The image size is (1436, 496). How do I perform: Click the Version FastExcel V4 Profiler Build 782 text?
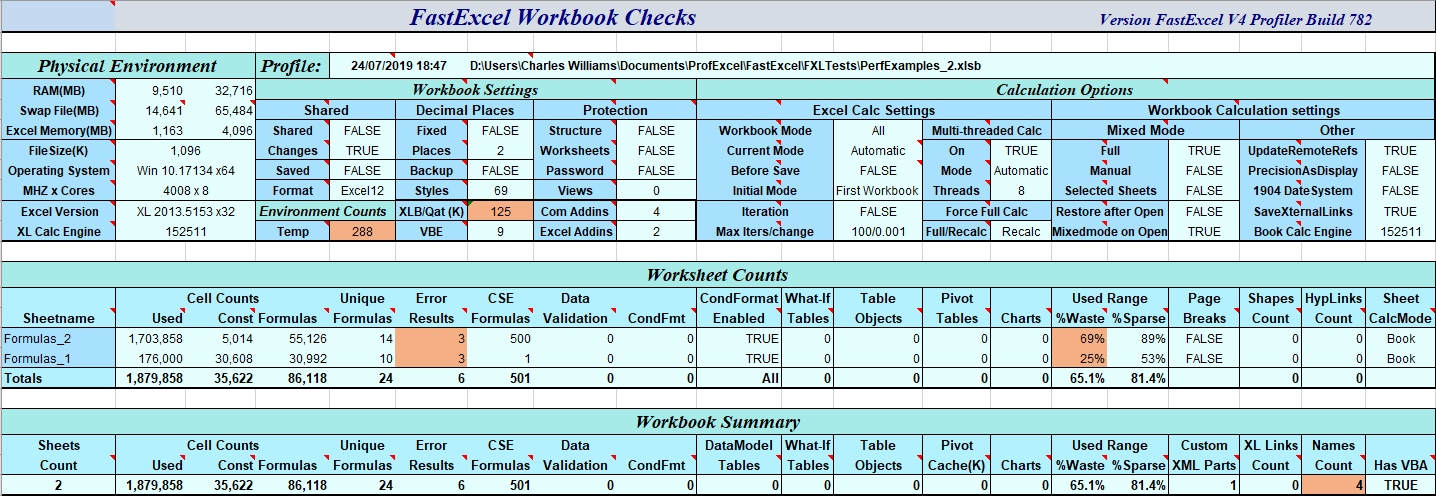click(1235, 20)
